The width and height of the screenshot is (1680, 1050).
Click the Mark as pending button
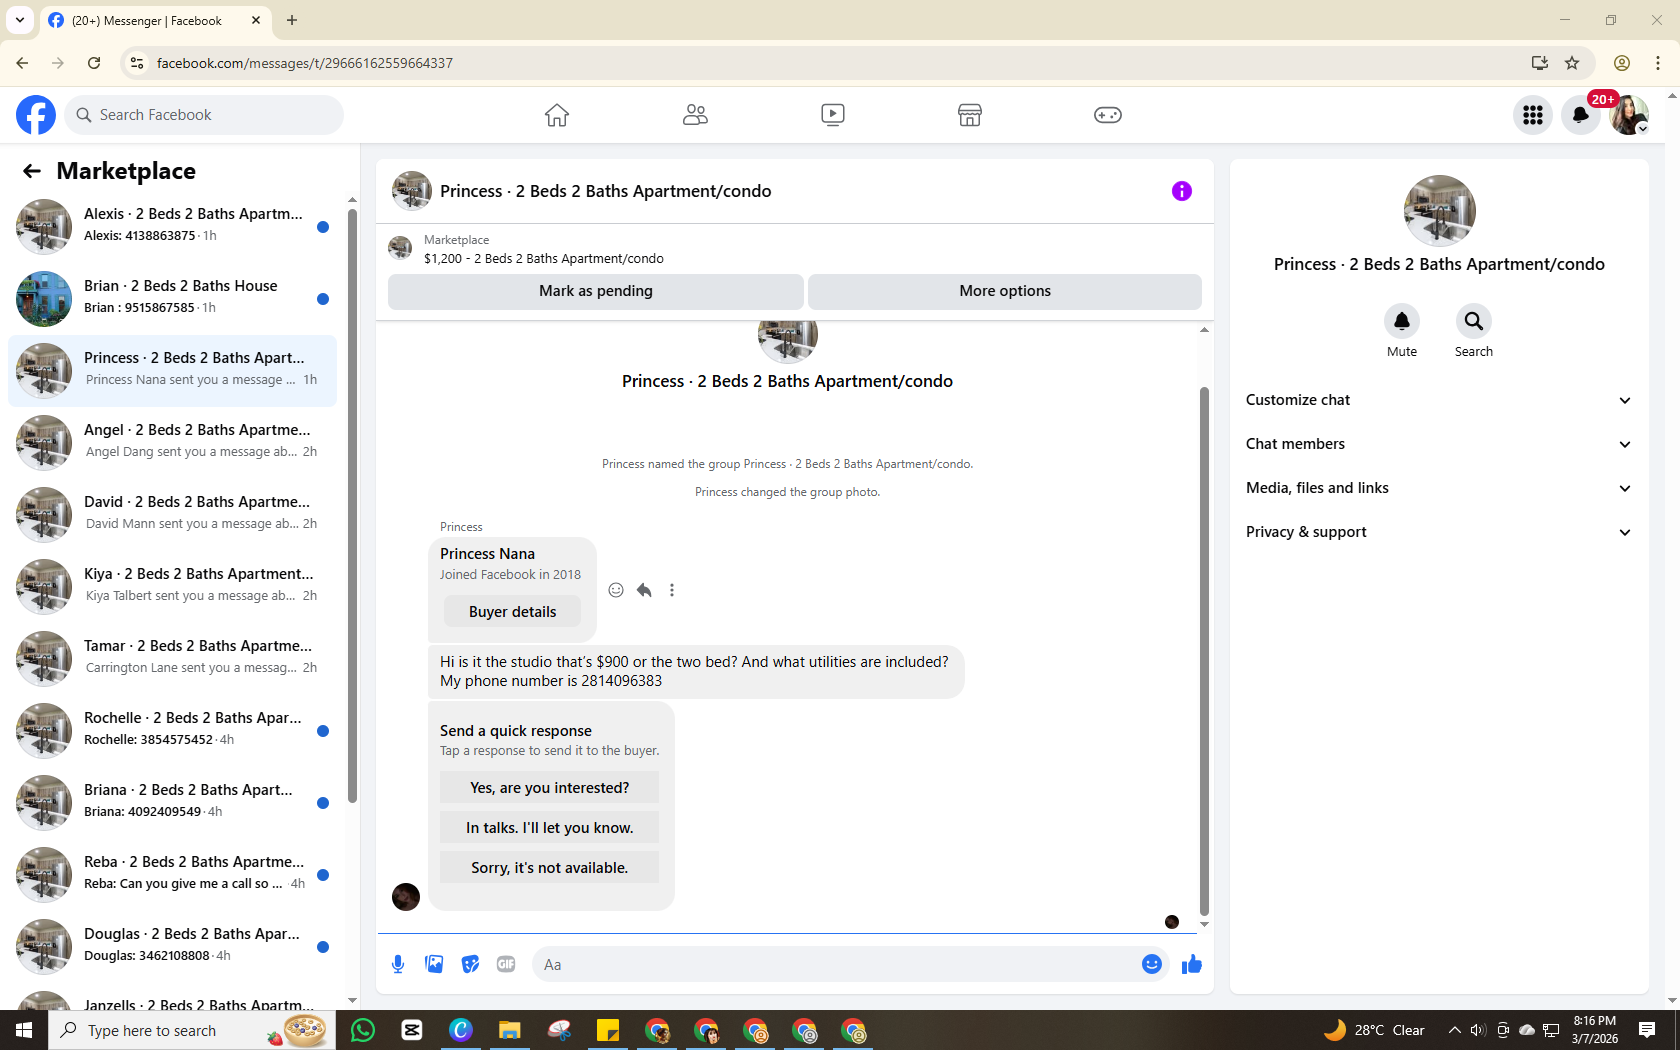tap(596, 291)
